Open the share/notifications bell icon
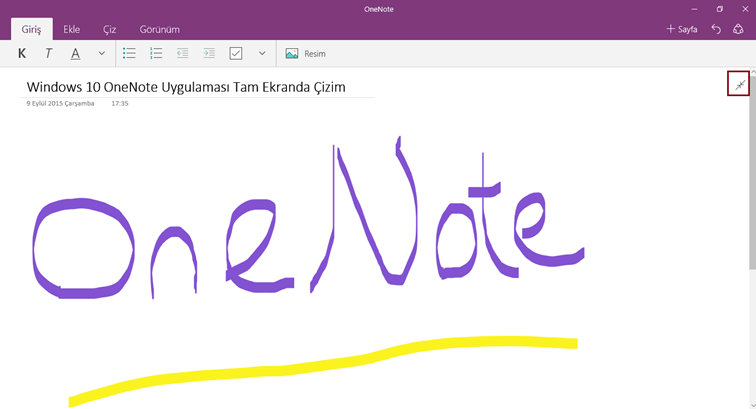The image size is (756, 409). point(738,29)
